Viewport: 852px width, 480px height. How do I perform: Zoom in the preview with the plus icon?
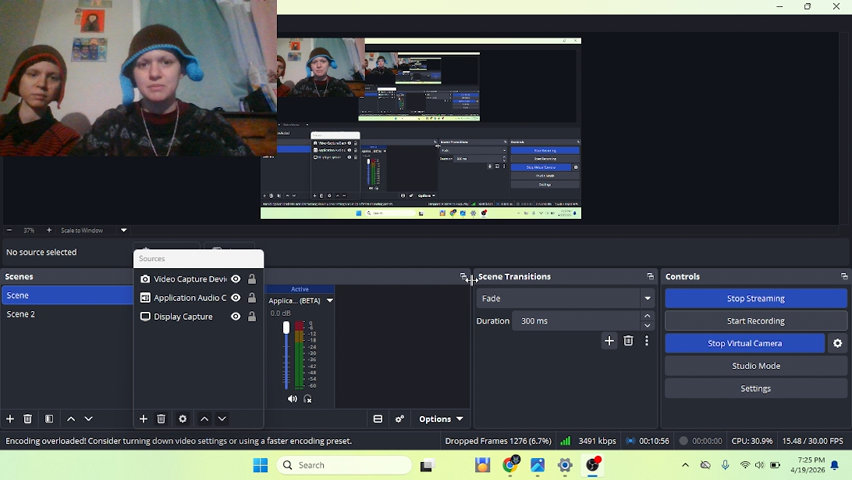(49, 230)
